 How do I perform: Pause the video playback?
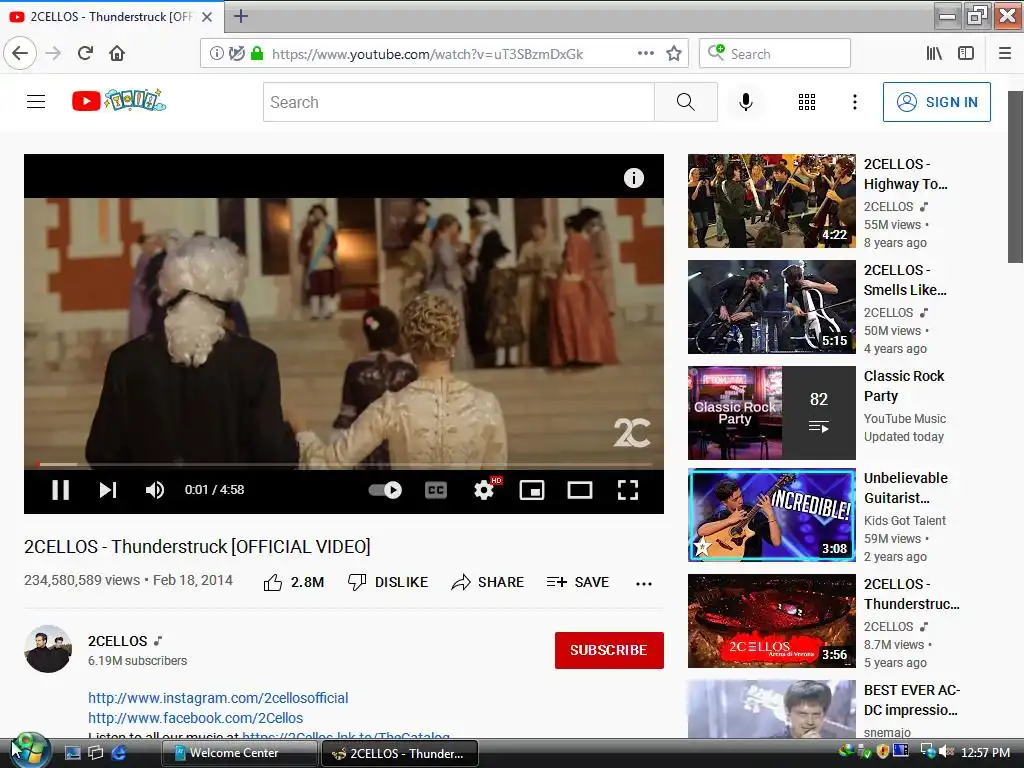(60, 490)
